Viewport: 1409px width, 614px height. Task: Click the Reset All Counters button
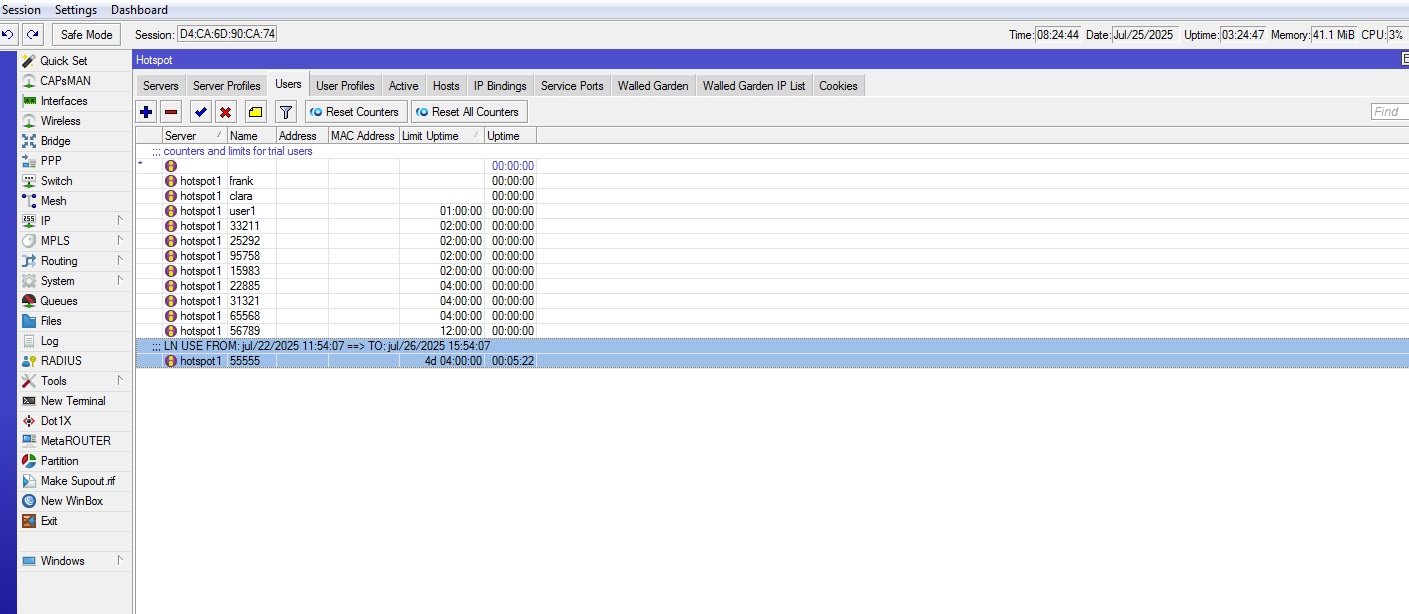[x=469, y=112]
